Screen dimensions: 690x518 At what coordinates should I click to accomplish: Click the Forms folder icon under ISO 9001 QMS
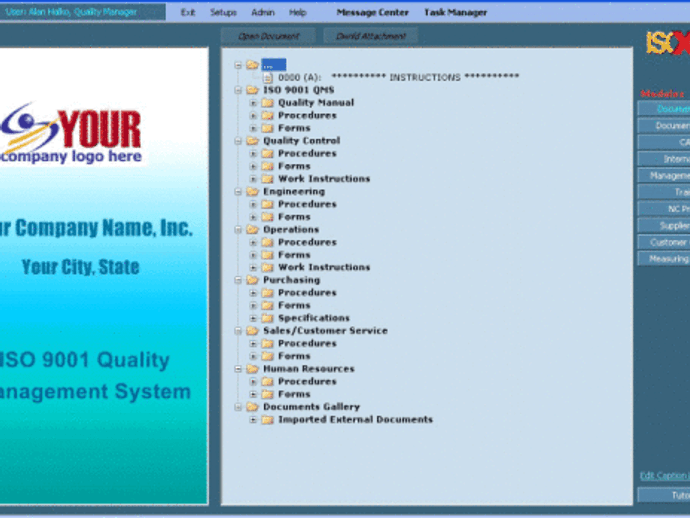[x=268, y=128]
